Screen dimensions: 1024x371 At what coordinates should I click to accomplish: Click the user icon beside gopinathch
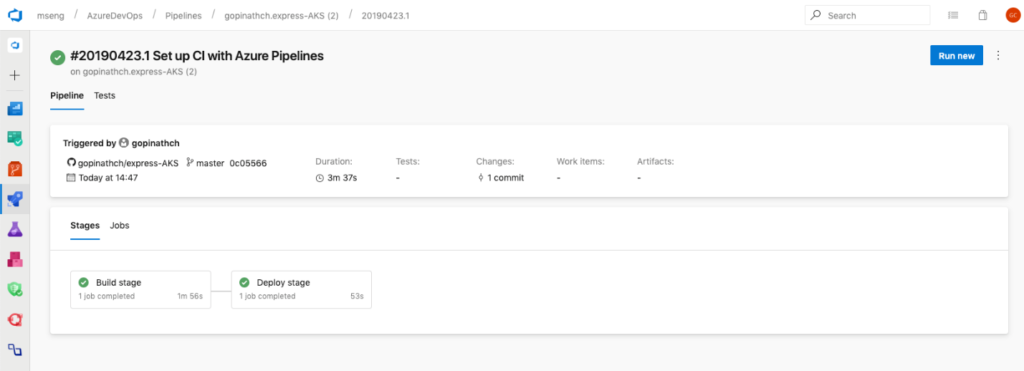(x=124, y=142)
